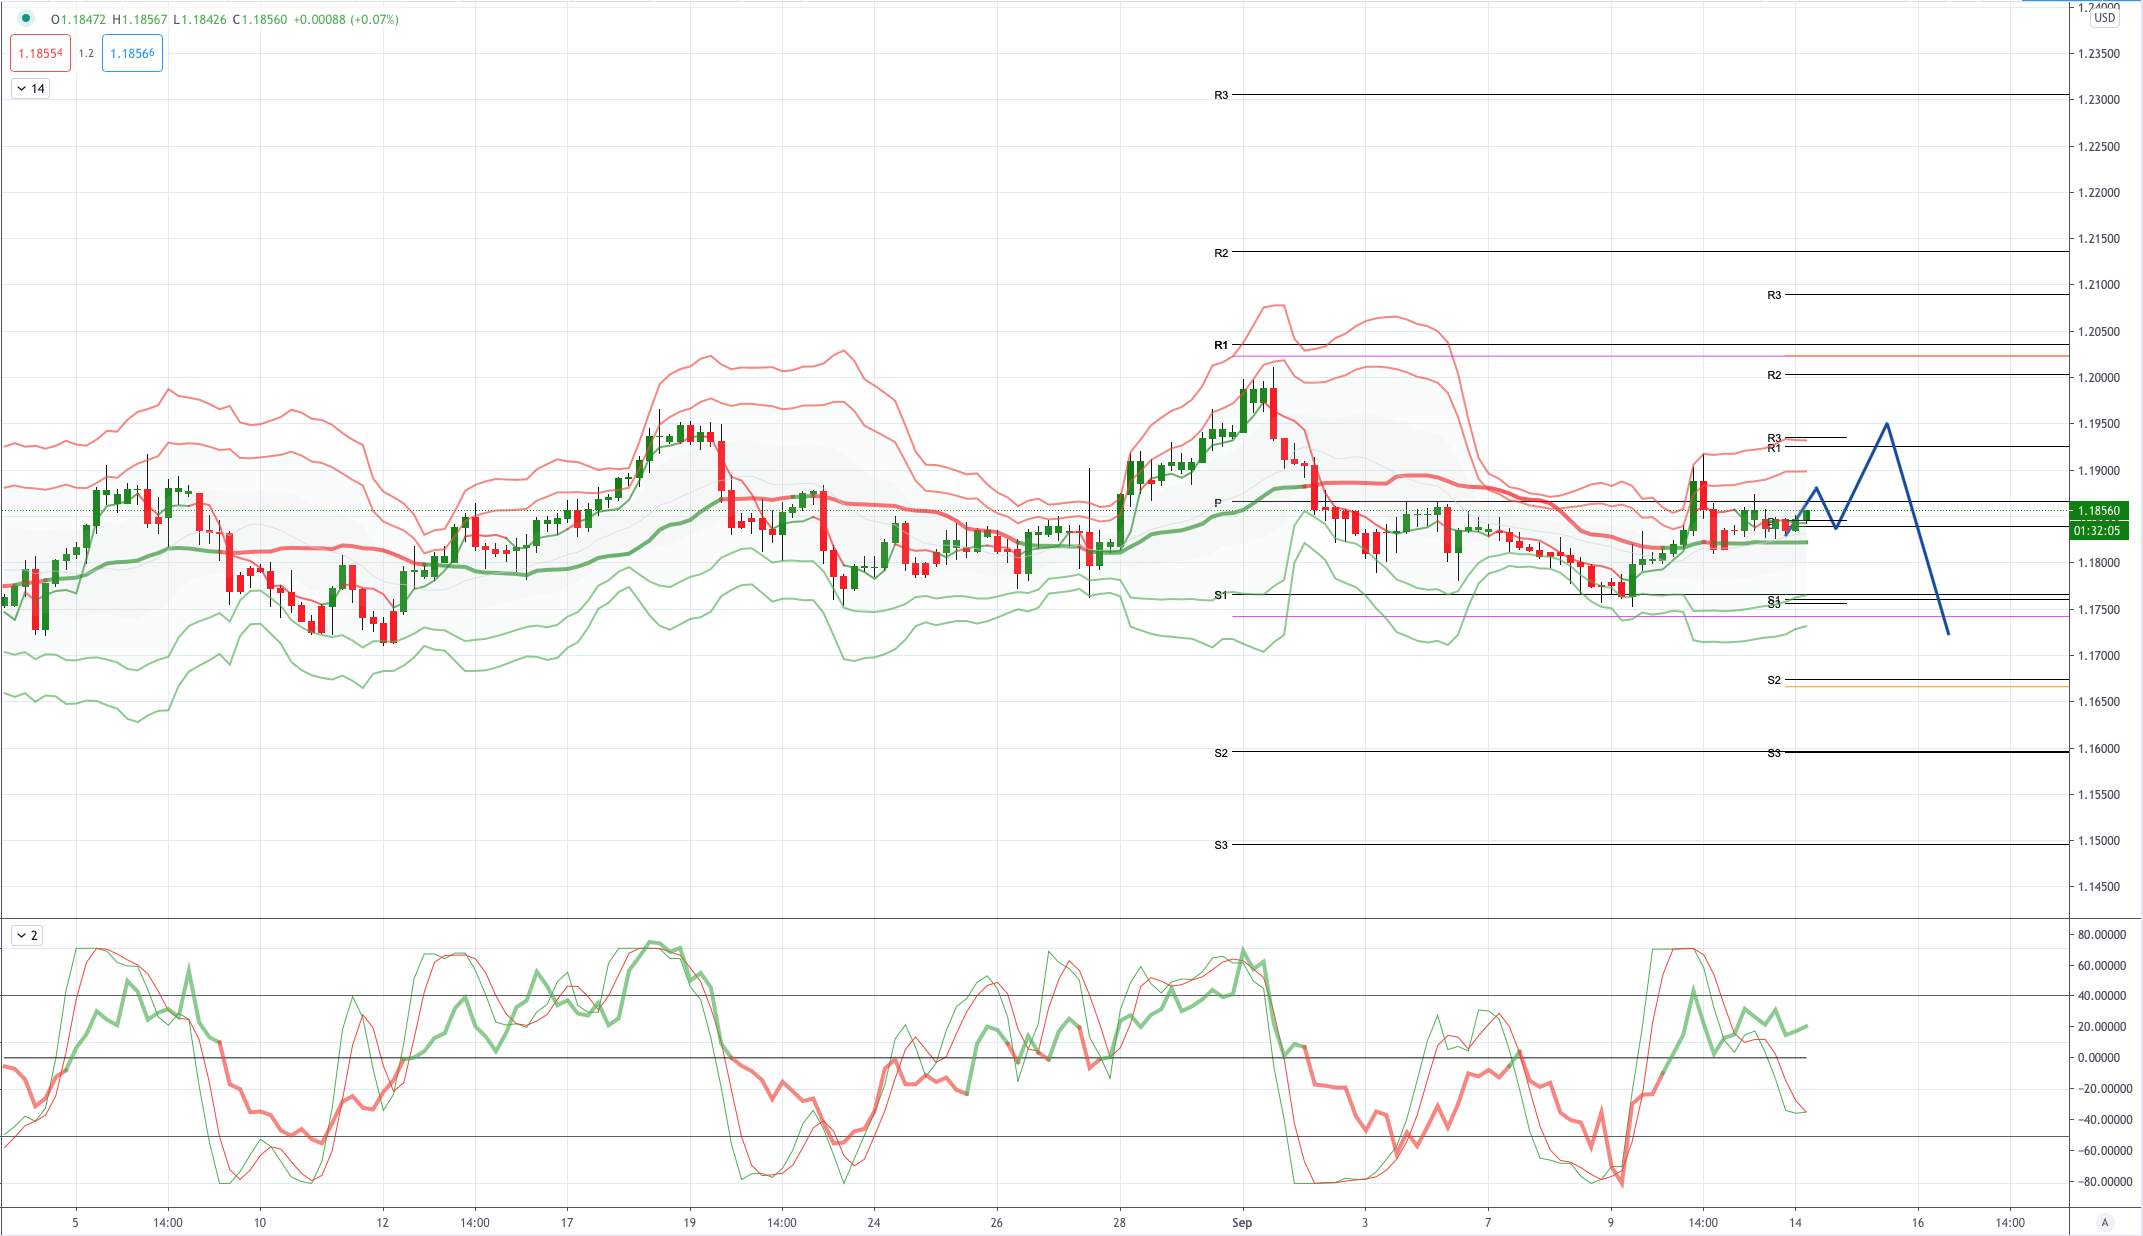Click the S2 pivot label near 1.16500
Image resolution: width=2143 pixels, height=1236 pixels.
click(x=1774, y=681)
